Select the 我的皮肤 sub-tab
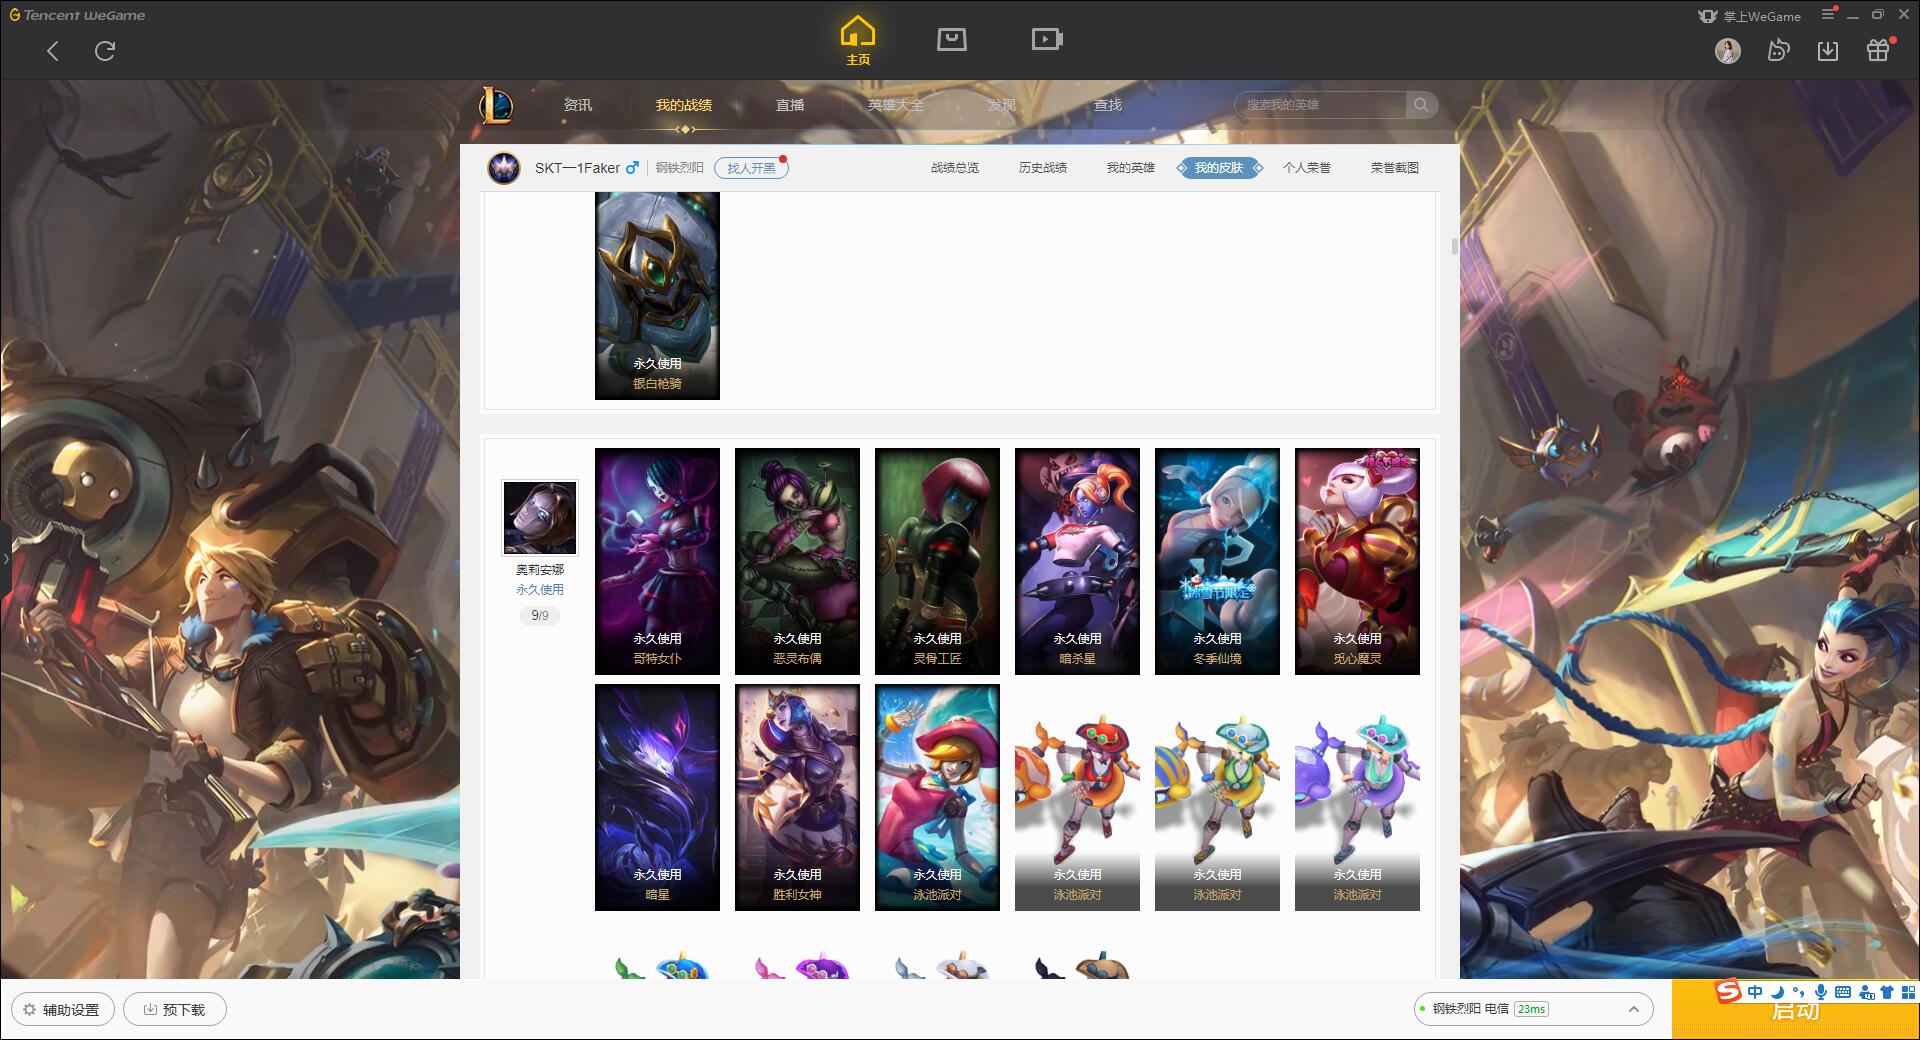The width and height of the screenshot is (1920, 1040). 1219,168
